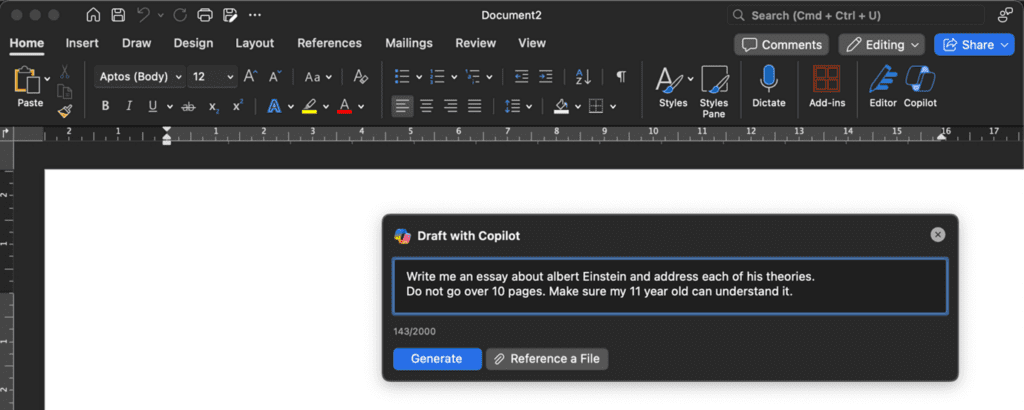Screen dimensions: 1024x410
Task: Open the Editing mode dropdown
Action: tap(882, 44)
